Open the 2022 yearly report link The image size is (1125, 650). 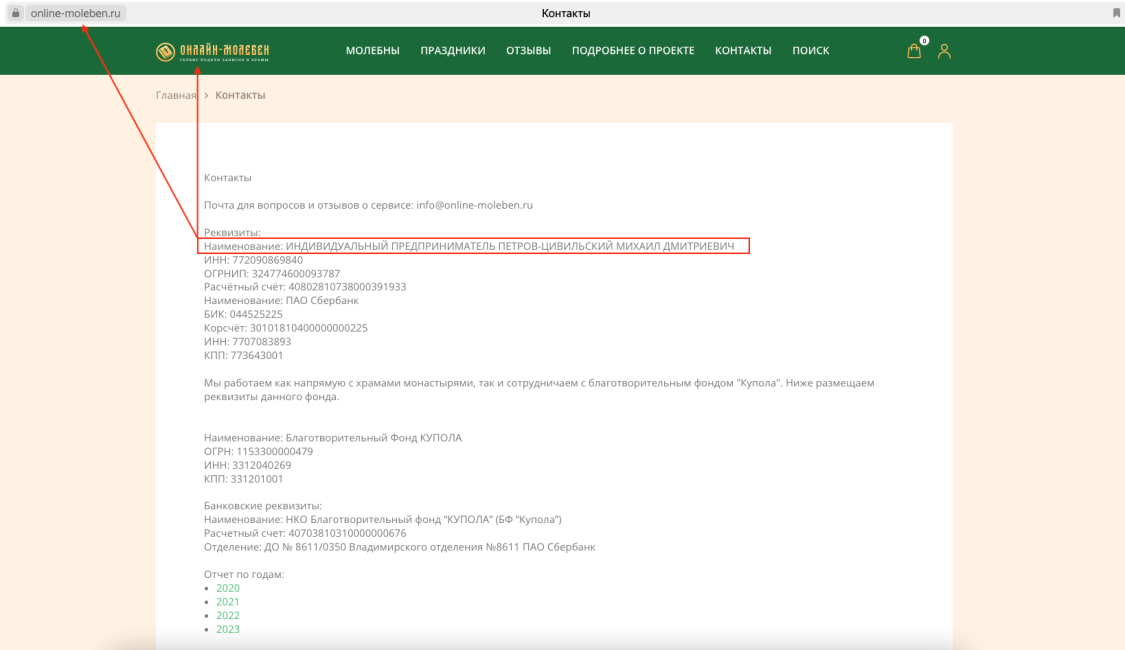click(227, 615)
